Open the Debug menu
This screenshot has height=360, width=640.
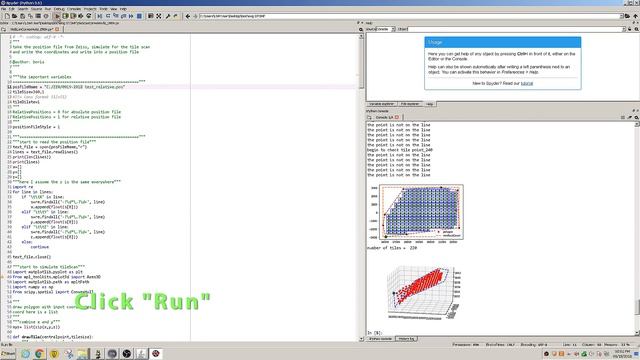coord(59,9)
